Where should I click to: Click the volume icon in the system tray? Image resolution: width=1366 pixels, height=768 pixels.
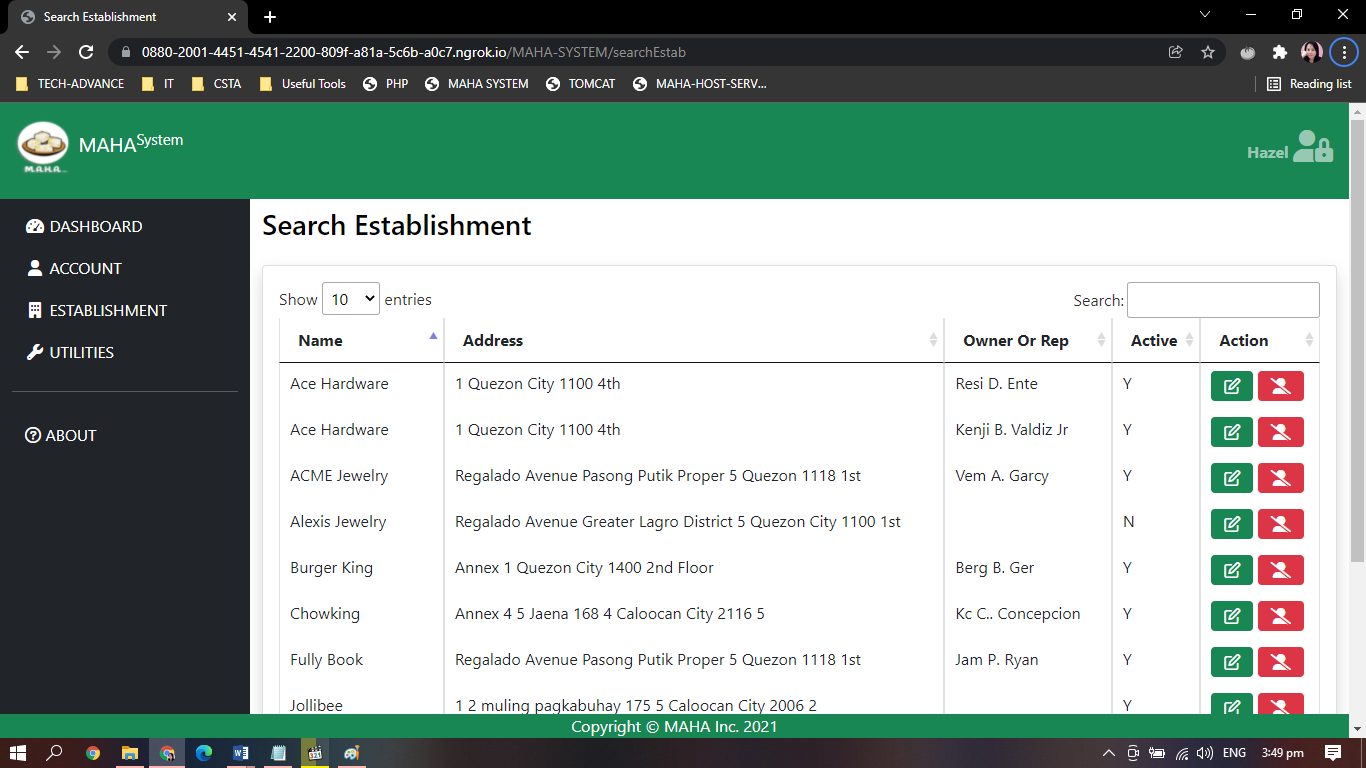point(1205,753)
